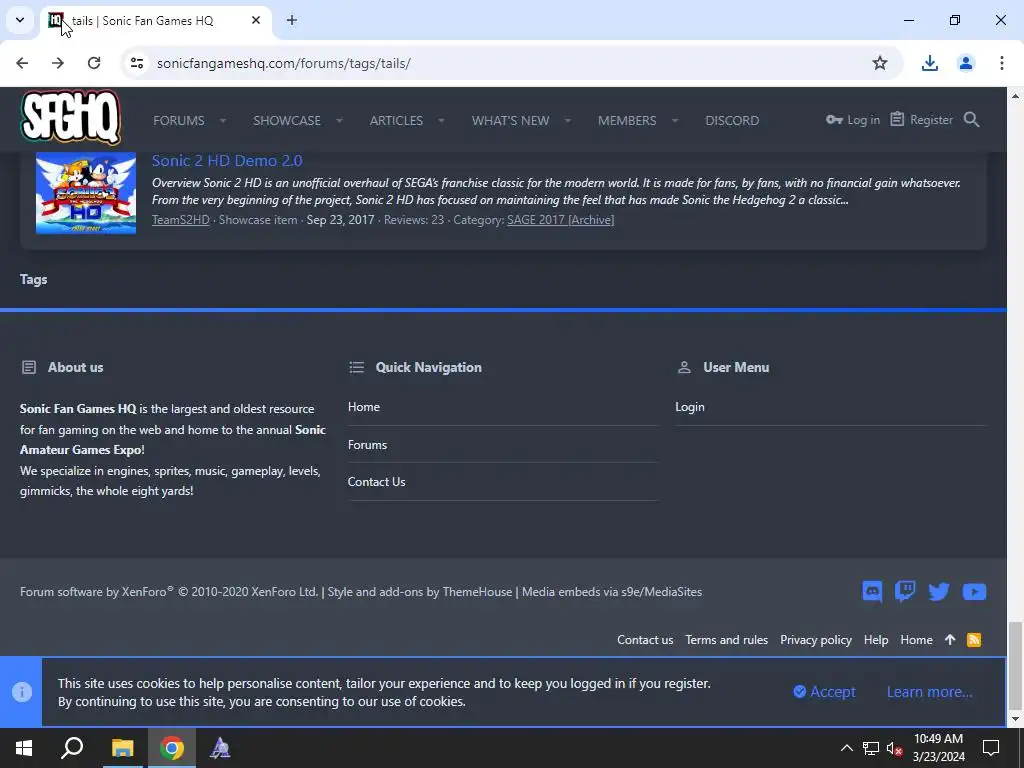Open the tab search dropdown arrow
The height and width of the screenshot is (768, 1024).
point(20,20)
